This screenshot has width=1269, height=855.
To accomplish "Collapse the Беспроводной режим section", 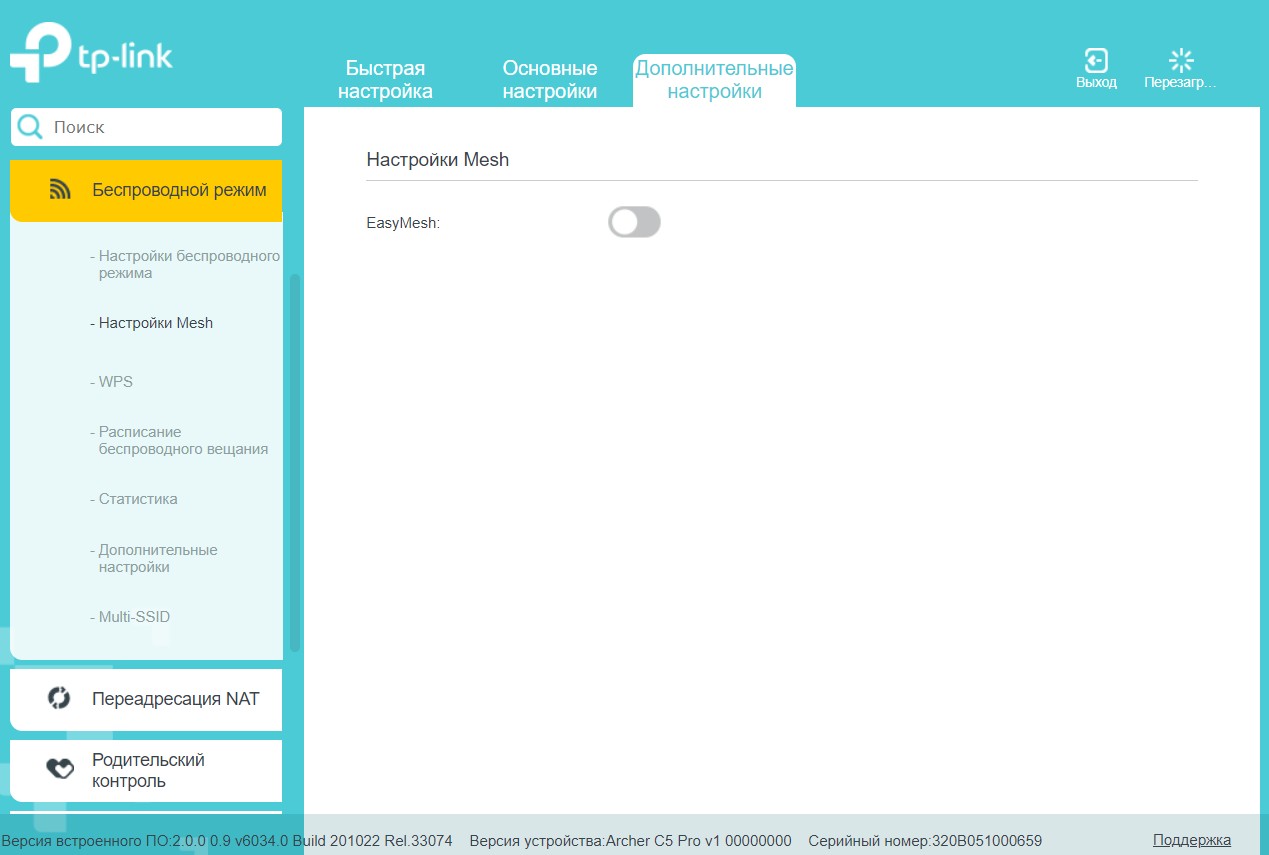I will point(178,190).
